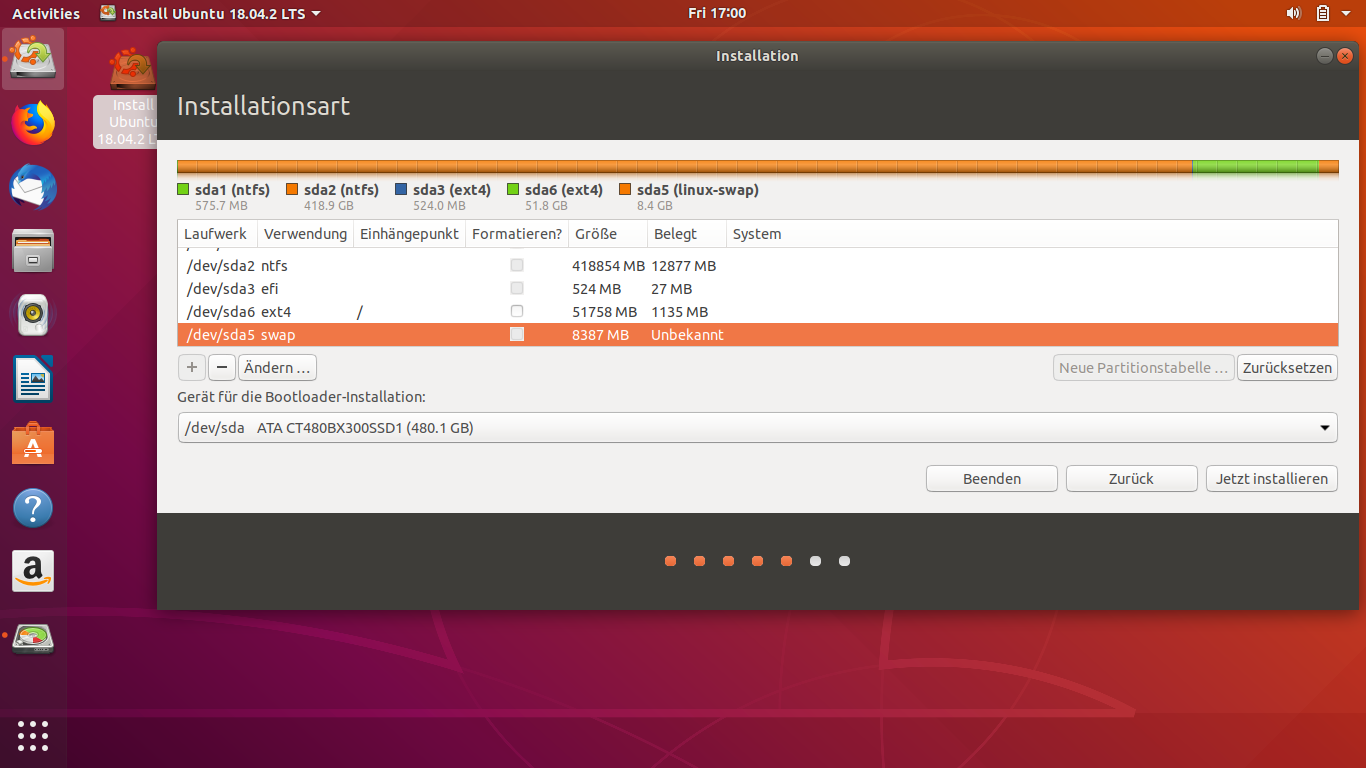
Task: Click the green sda6 segment in partition bar
Action: [1256, 167]
